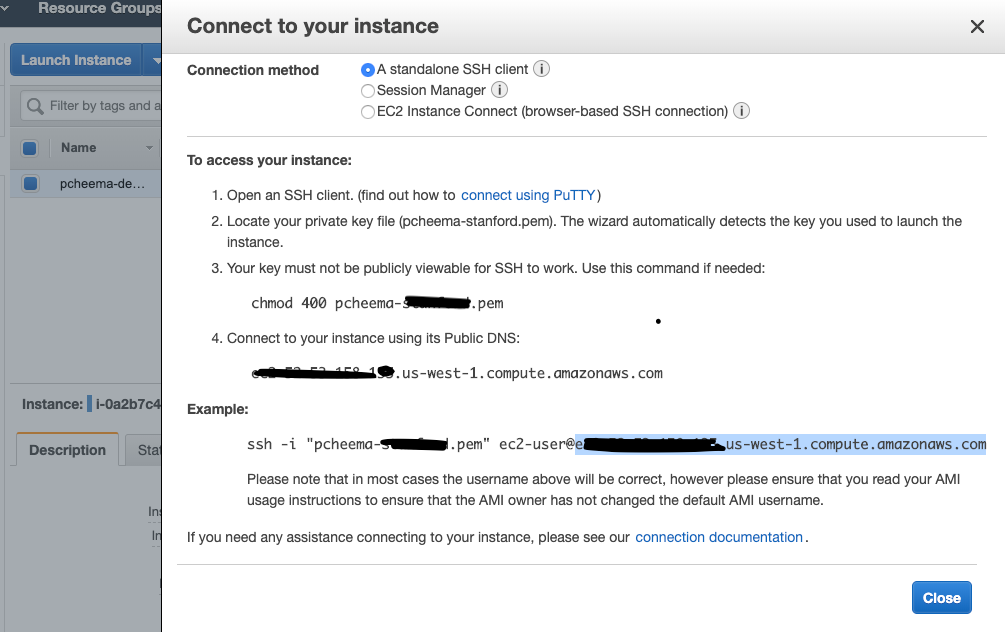Click the info icon beside standalone SSH client

540,69
